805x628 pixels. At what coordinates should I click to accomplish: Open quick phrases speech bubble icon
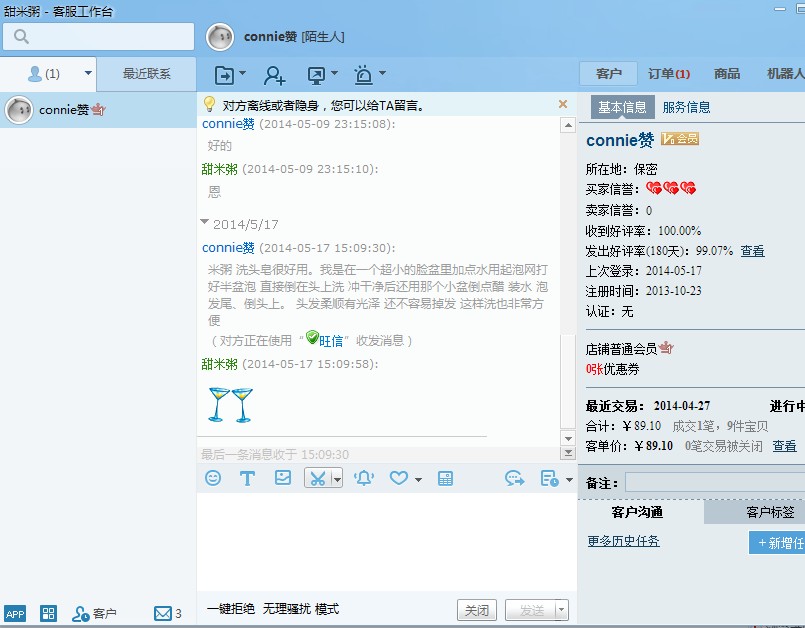click(514, 479)
